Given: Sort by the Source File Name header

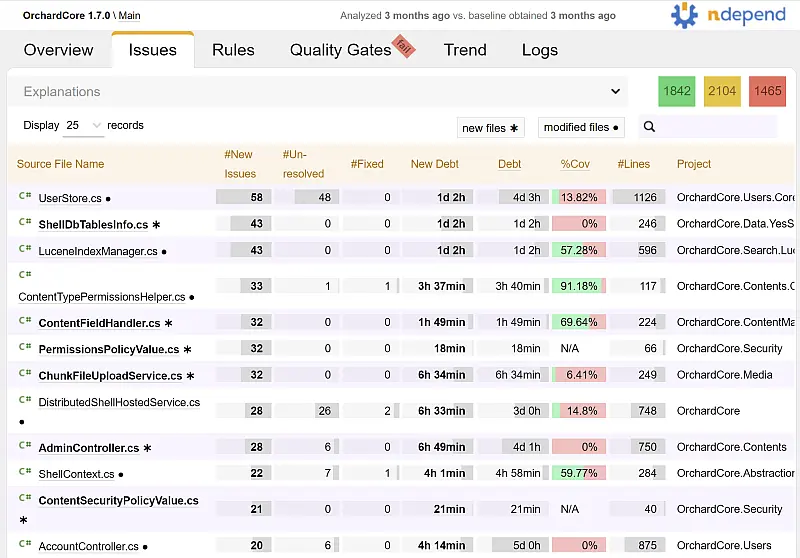Looking at the screenshot, I should pos(60,164).
